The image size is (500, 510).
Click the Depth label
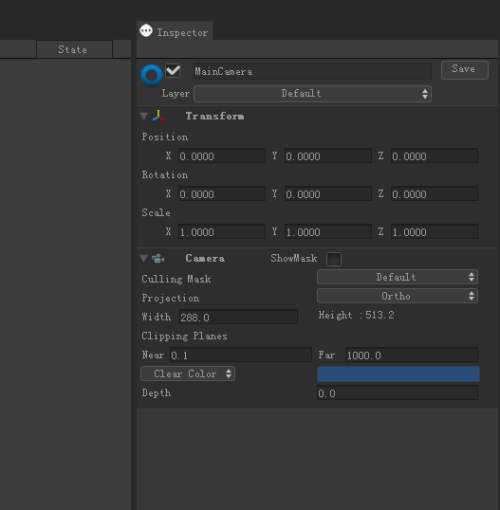click(156, 393)
